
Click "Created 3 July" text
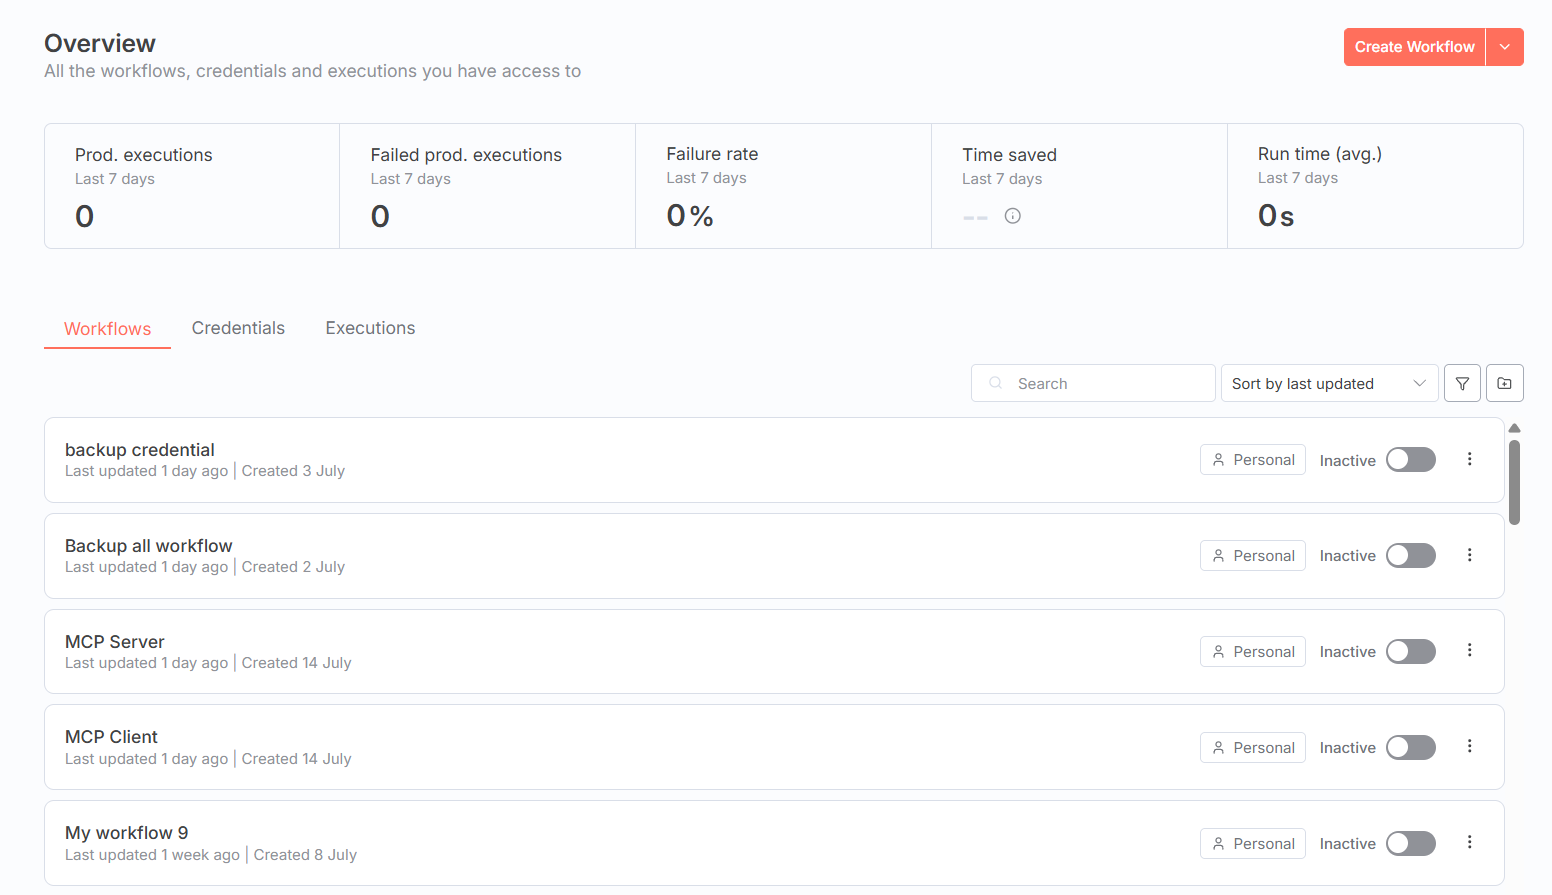293,471
